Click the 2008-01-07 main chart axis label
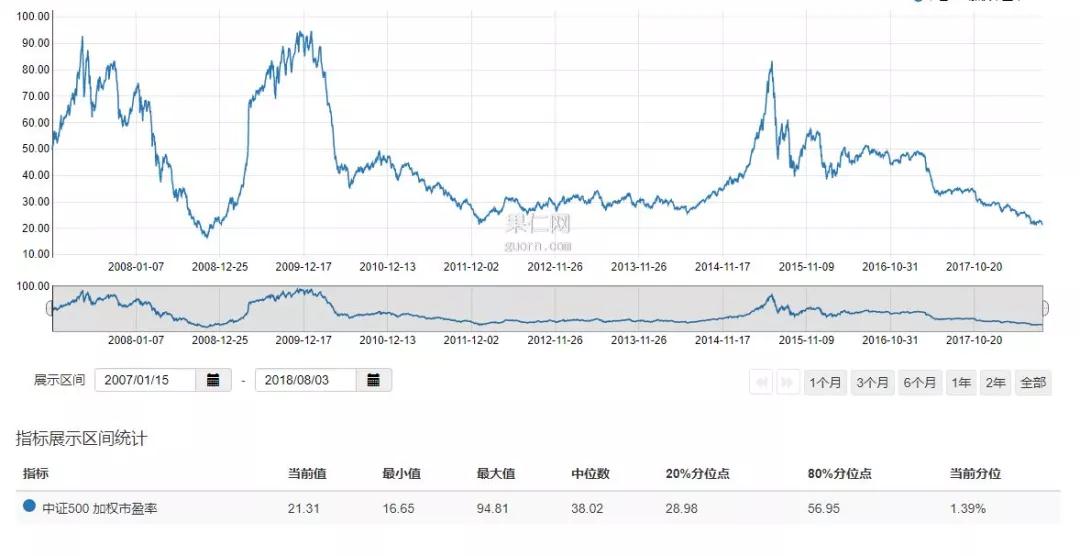Viewport: 1080px width, 556px height. tap(136, 267)
